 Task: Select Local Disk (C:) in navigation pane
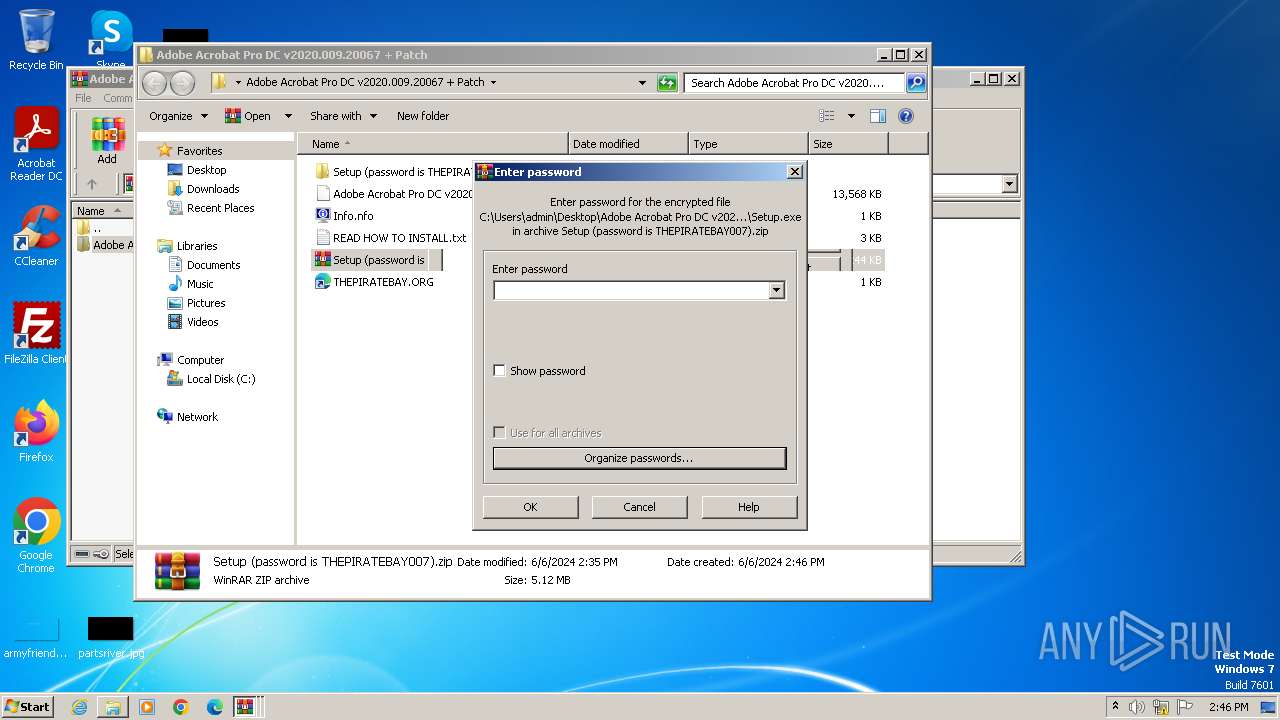(x=220, y=379)
